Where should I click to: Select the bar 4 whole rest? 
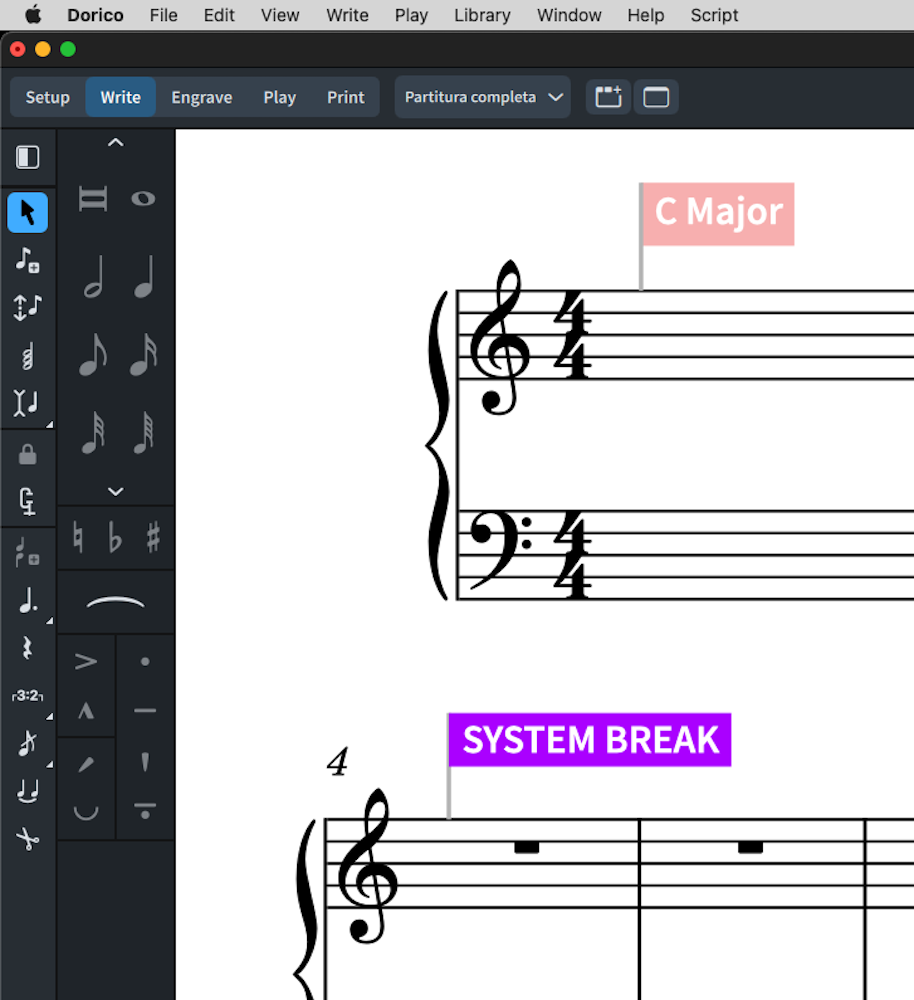click(x=526, y=848)
